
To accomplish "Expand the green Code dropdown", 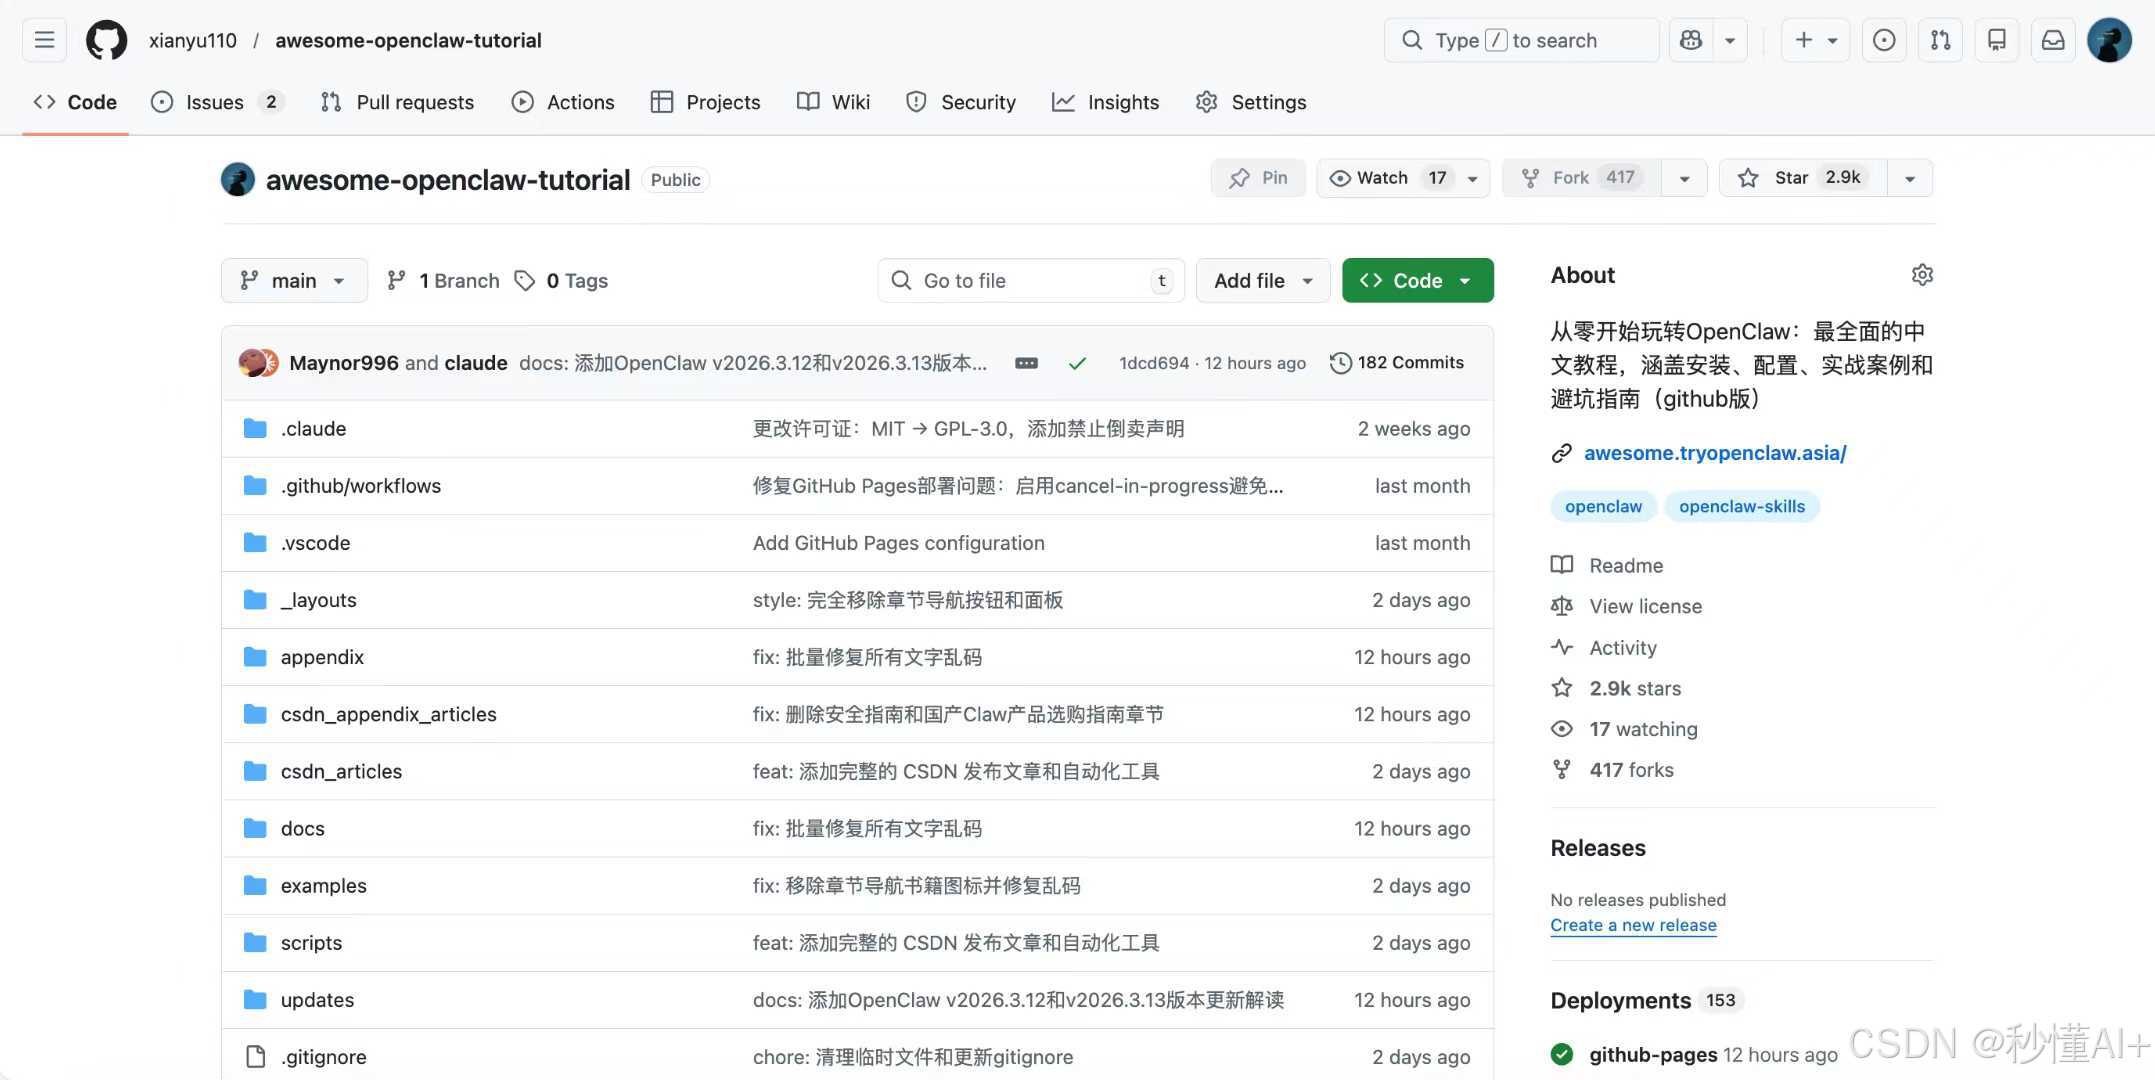I will click(x=1417, y=281).
